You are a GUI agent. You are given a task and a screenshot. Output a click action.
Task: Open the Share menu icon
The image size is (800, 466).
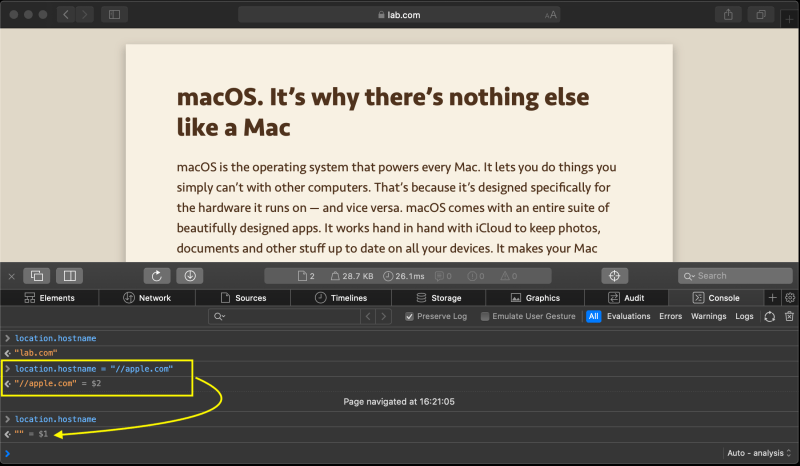[x=728, y=14]
